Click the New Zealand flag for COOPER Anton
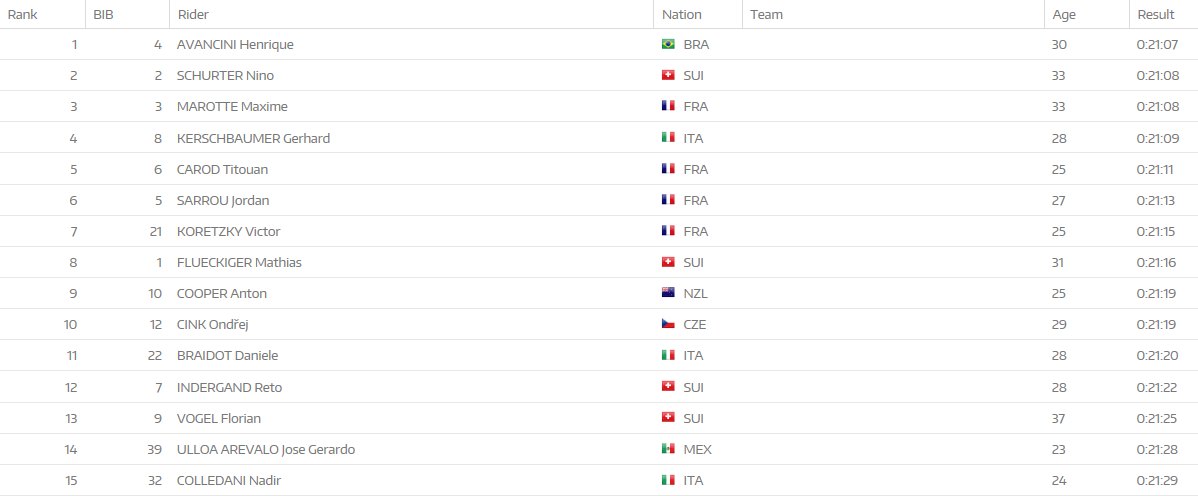 tap(668, 294)
